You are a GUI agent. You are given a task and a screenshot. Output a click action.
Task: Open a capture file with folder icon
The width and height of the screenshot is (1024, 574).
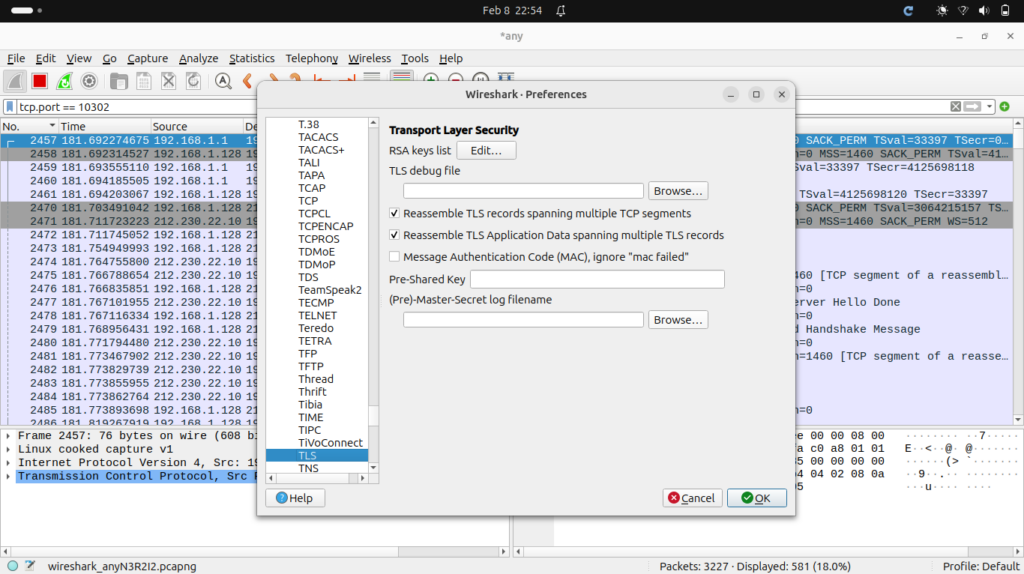(119, 81)
